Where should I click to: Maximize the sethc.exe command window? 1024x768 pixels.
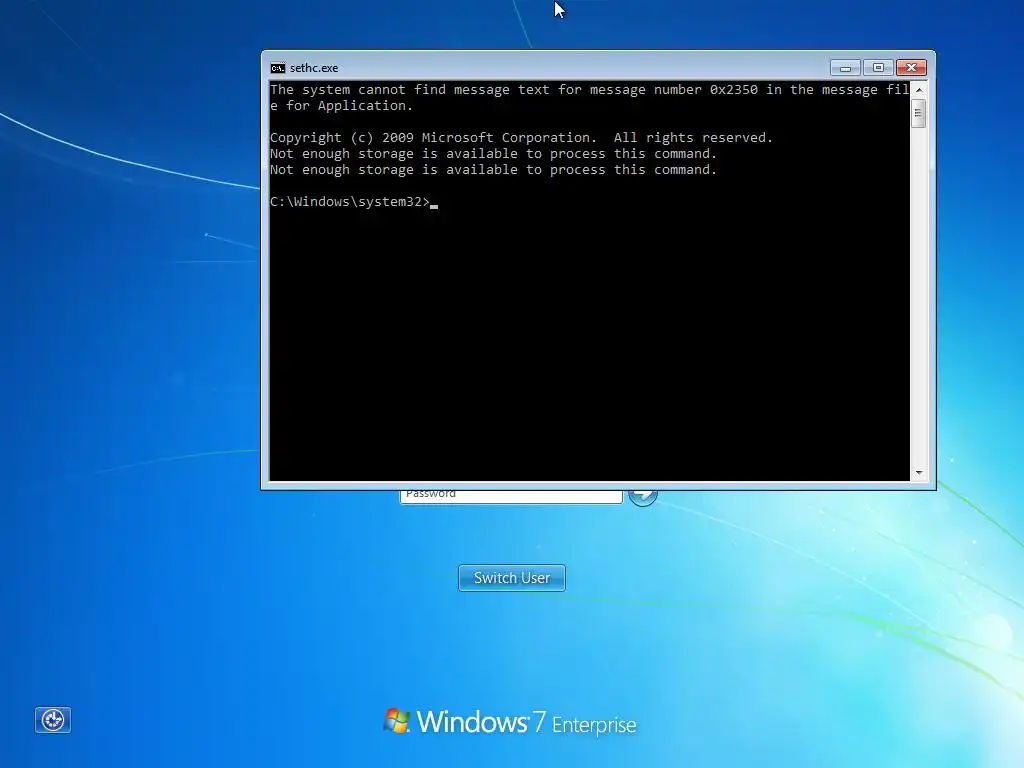click(878, 67)
